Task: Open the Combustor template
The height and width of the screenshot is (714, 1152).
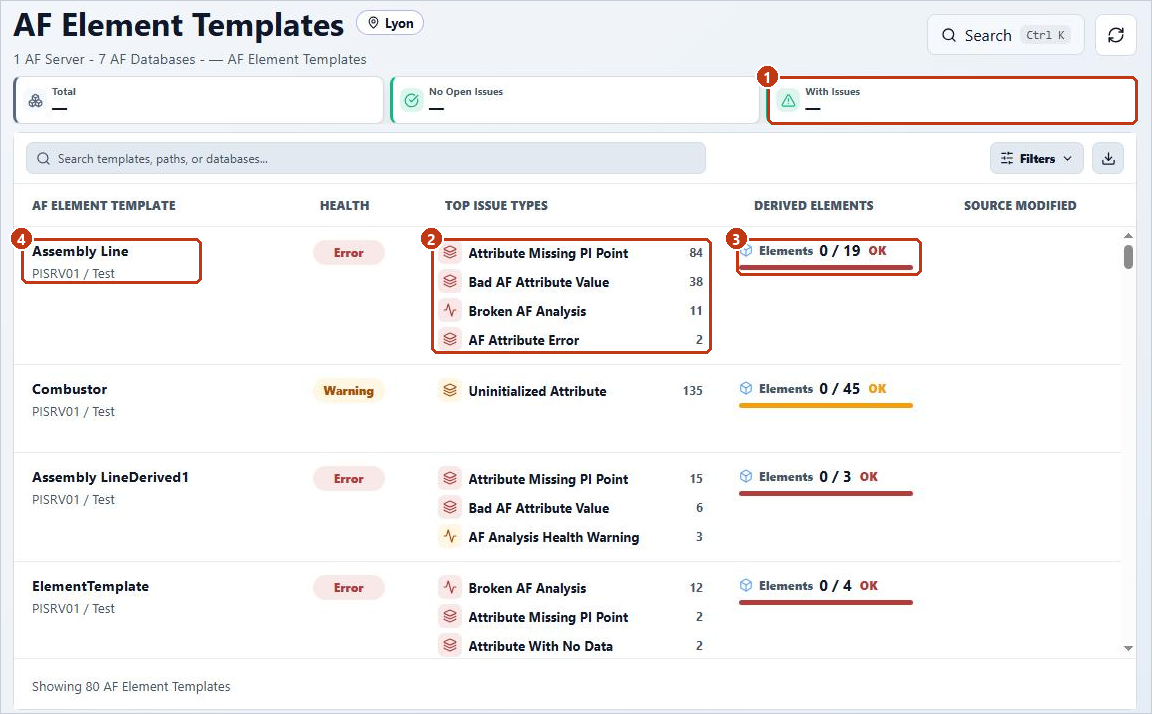Action: [x=69, y=389]
